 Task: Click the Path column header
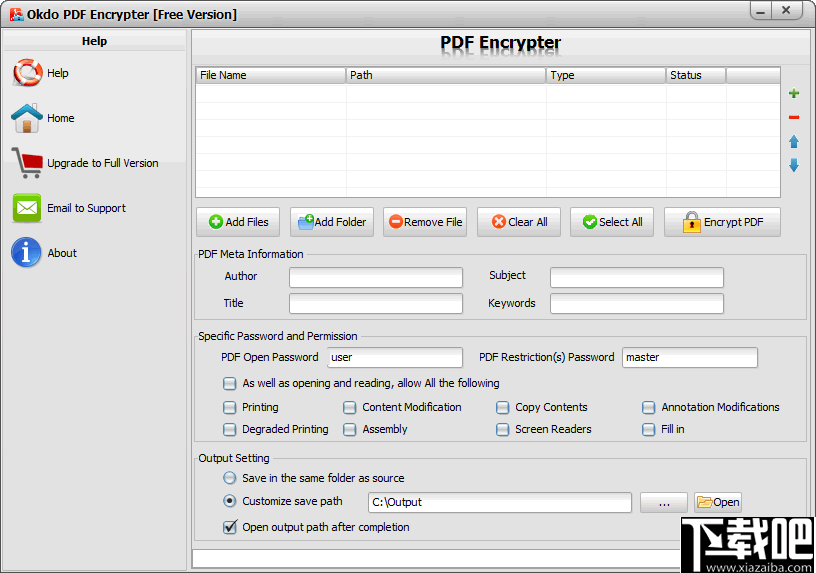[446, 75]
